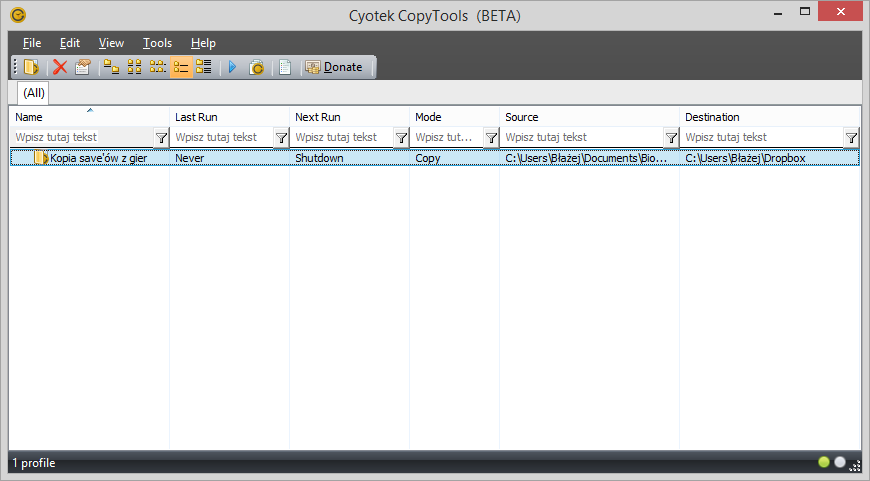Open the Source column filter dropdown
This screenshot has height=481, width=870.
coord(671,138)
